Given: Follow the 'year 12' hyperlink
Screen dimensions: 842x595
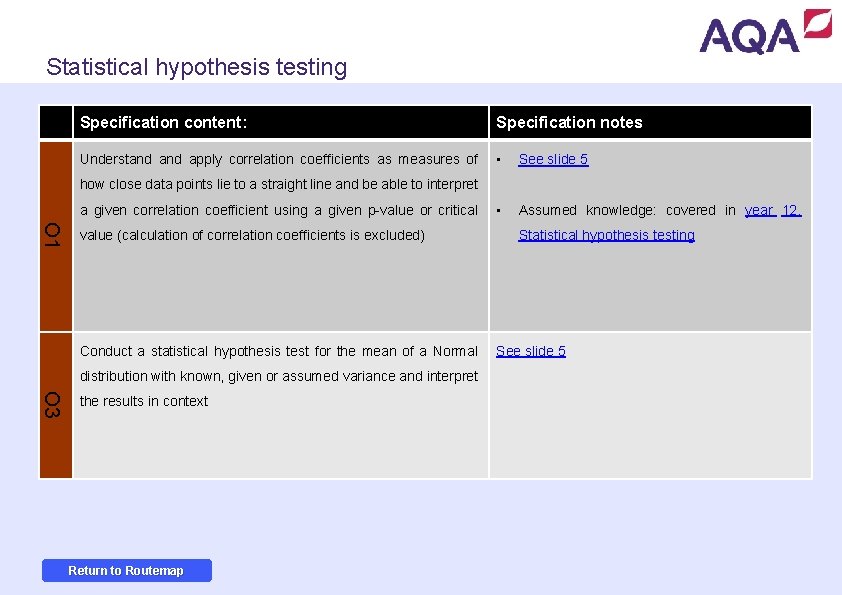Looking at the screenshot, I should (773, 210).
